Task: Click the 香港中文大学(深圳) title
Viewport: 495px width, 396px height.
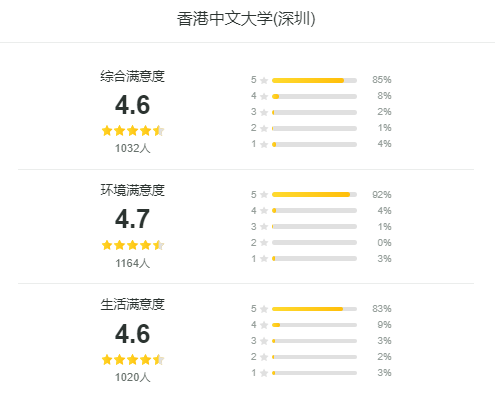Action: 246,19
